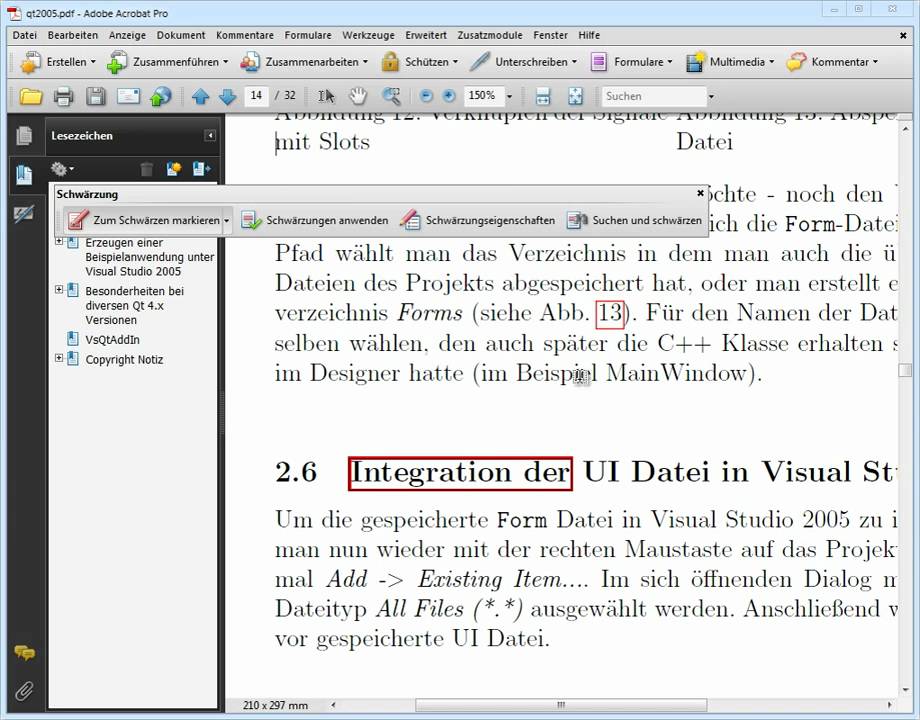The width and height of the screenshot is (920, 720).
Task: Expand Copyright Notiz bookmark
Action: [59, 357]
